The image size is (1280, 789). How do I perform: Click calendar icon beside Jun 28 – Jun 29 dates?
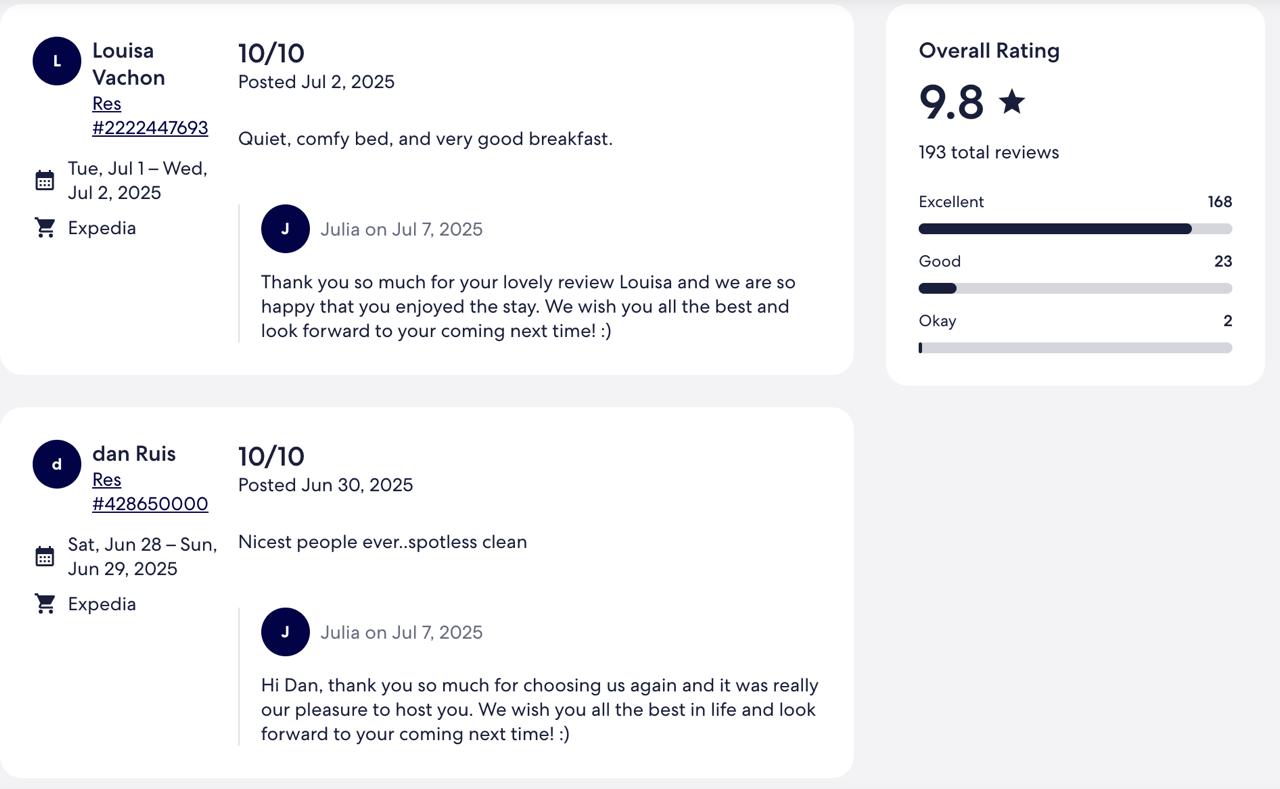click(45, 556)
